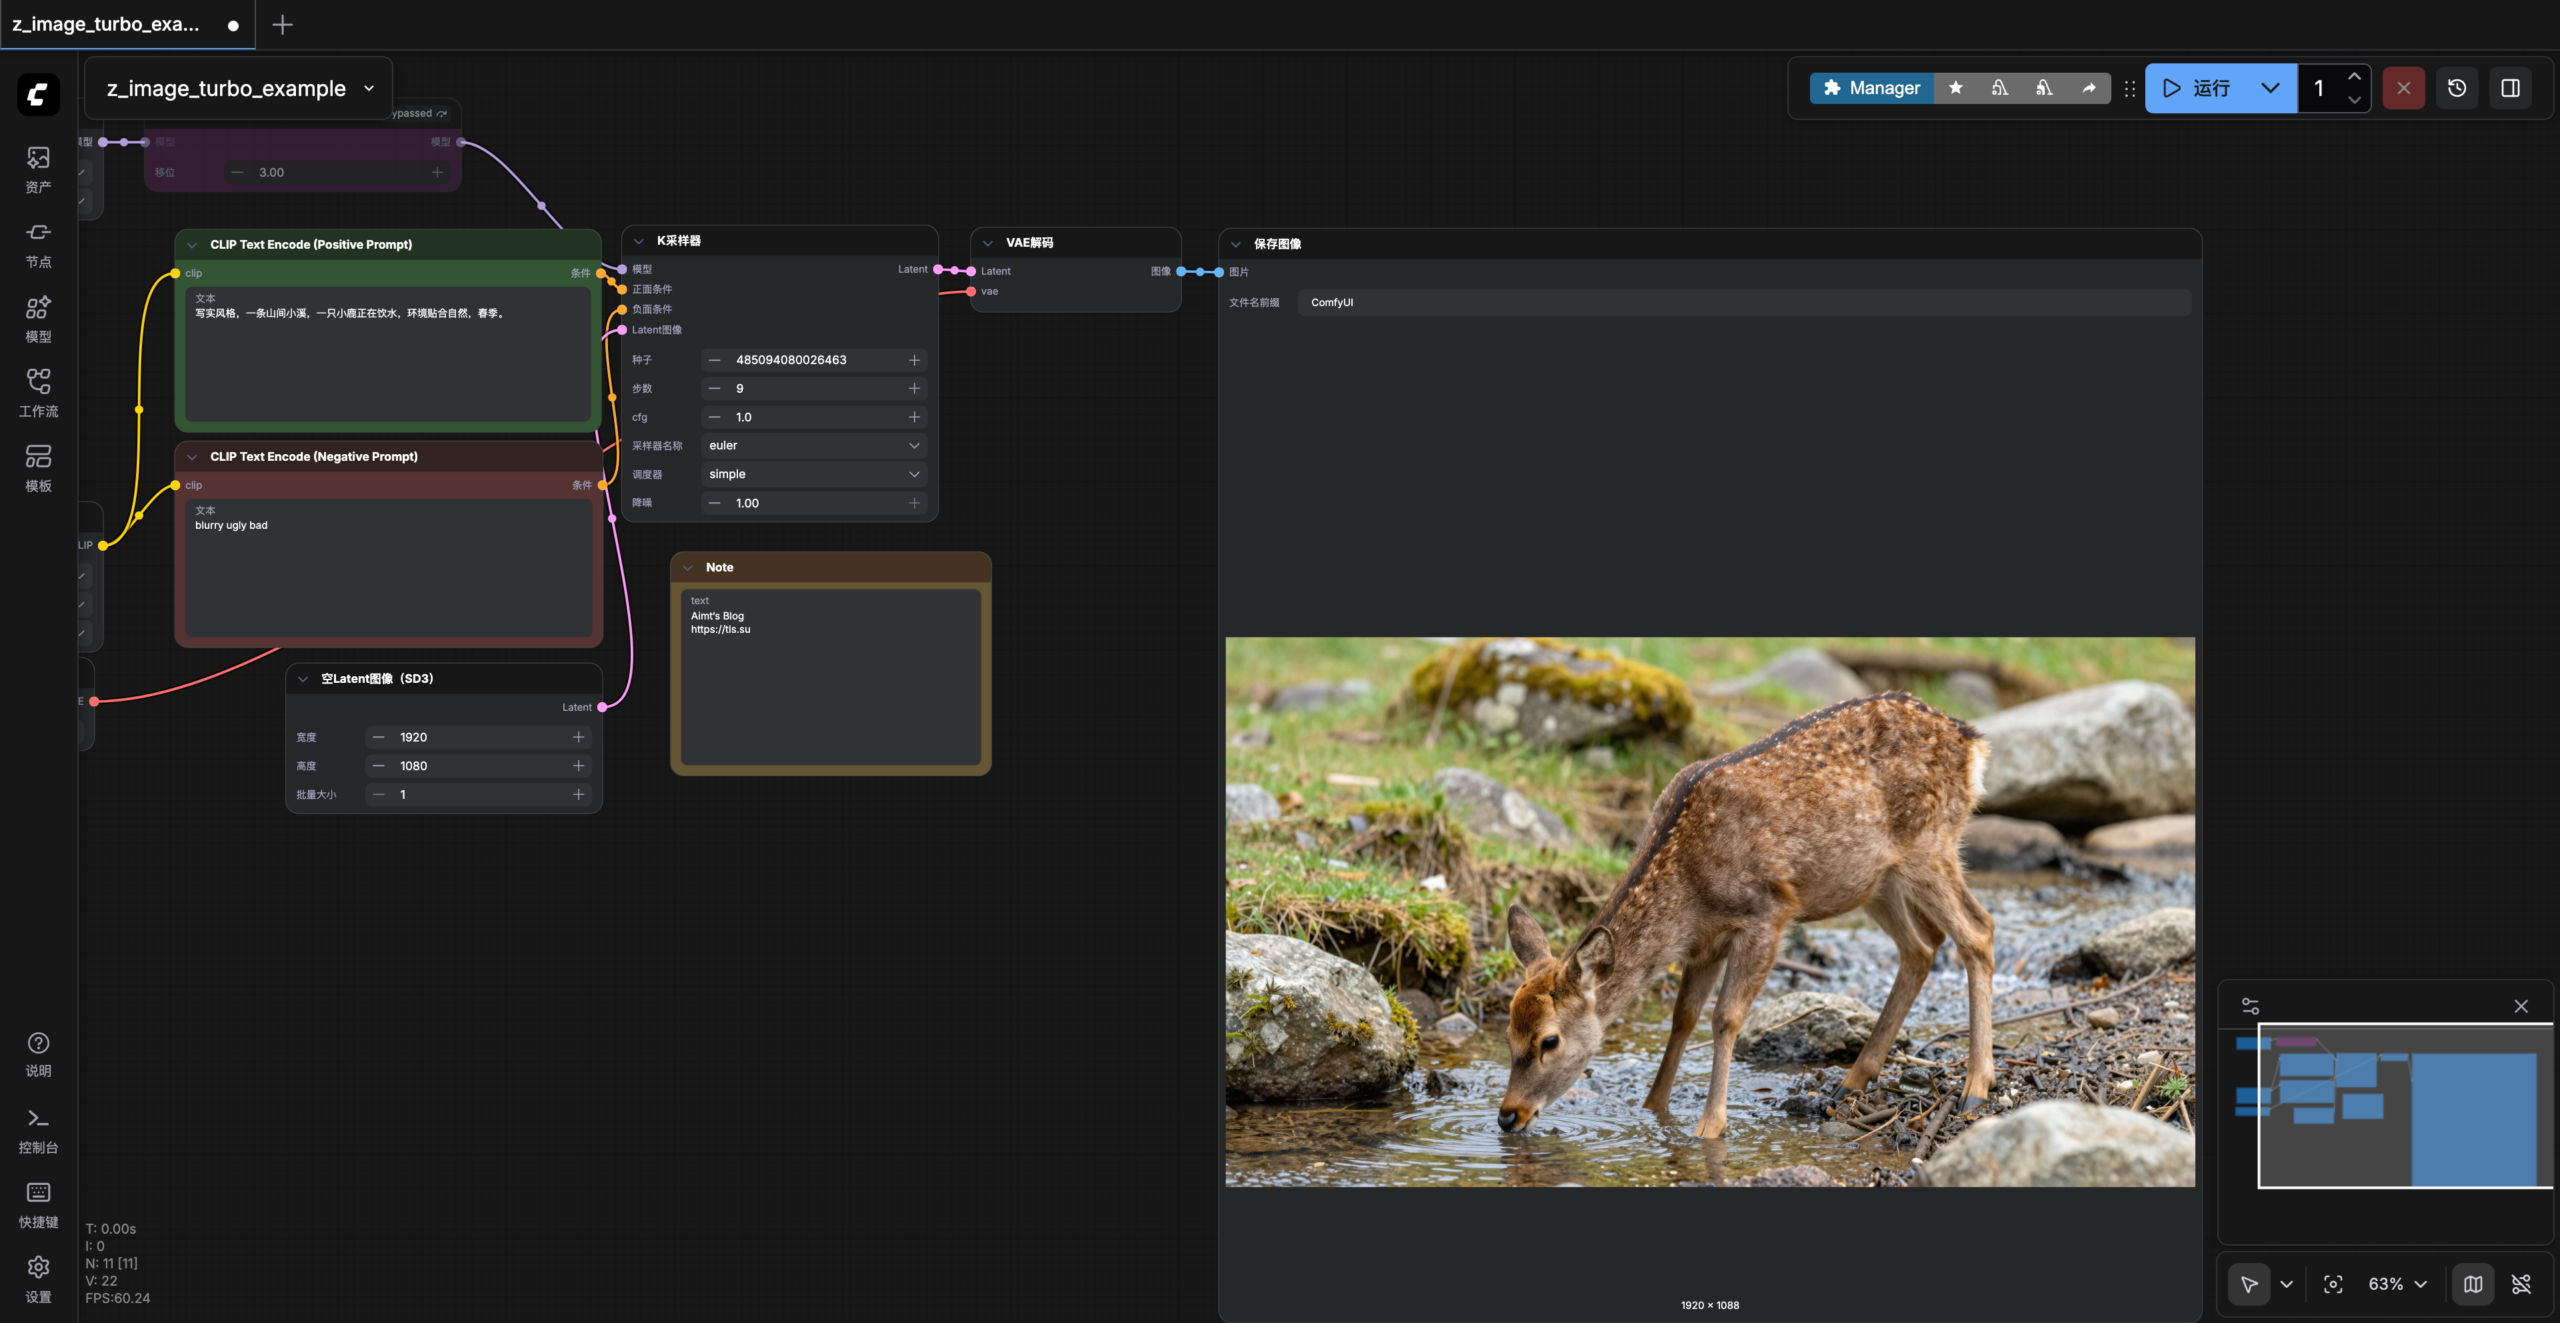Click the fit view icon
This screenshot has height=1323, width=2560.
point(2332,1284)
